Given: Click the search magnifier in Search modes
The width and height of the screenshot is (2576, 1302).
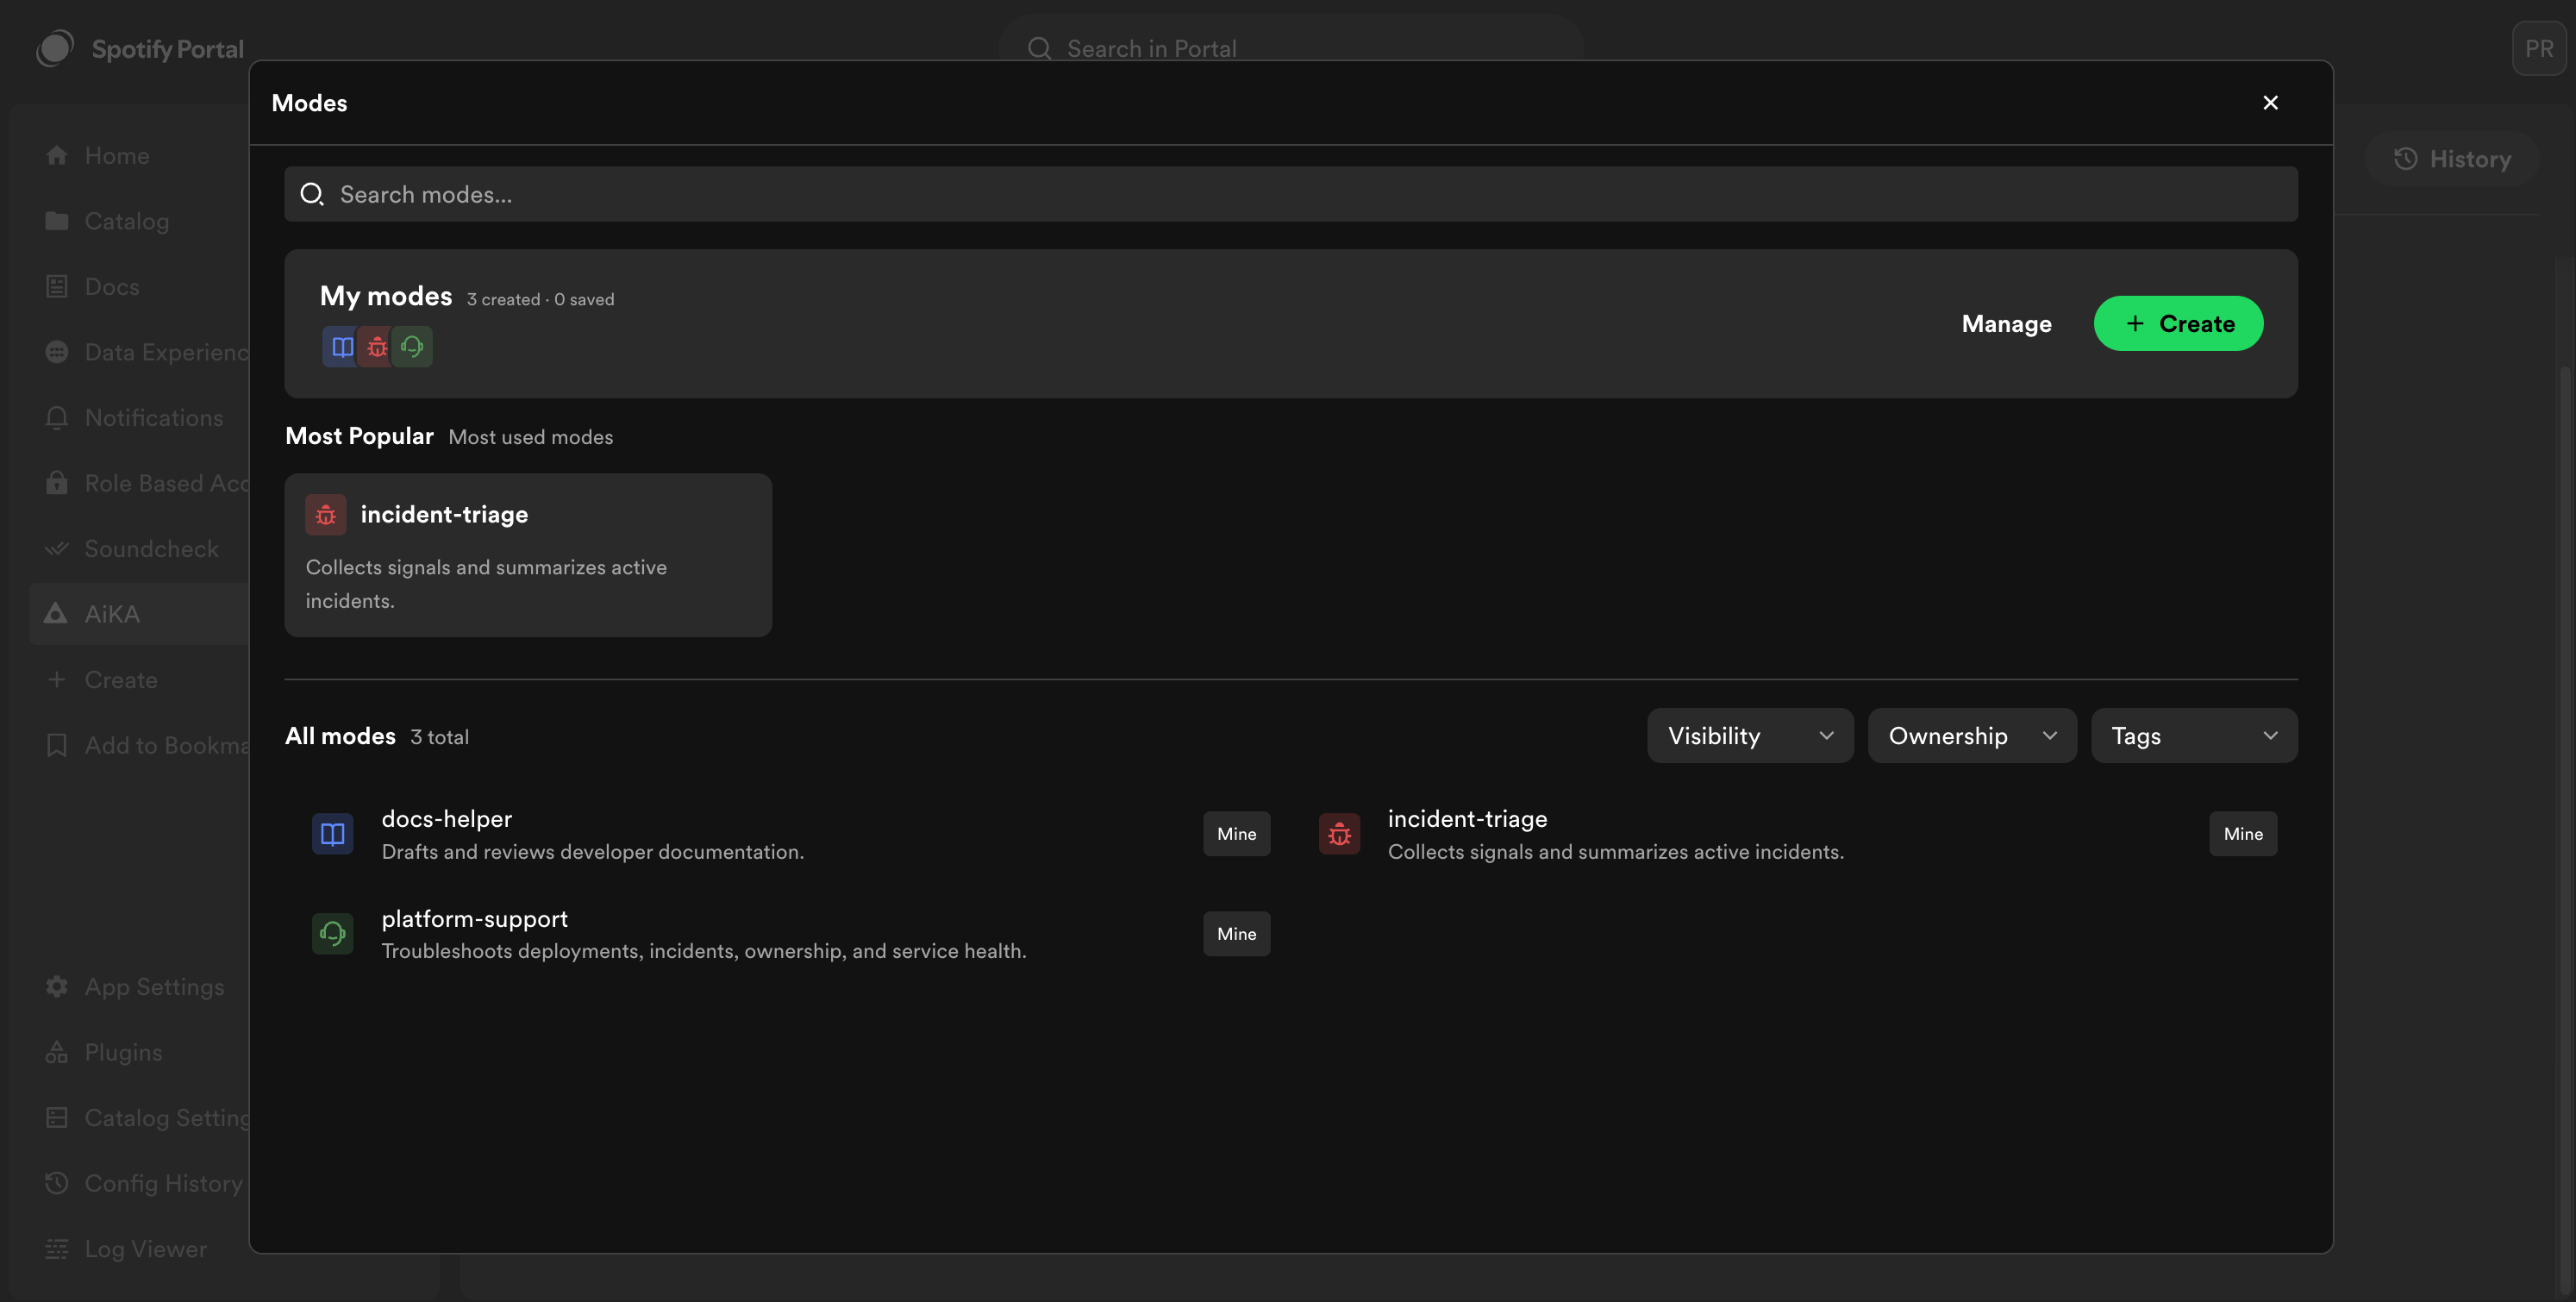Looking at the screenshot, I should coord(312,194).
